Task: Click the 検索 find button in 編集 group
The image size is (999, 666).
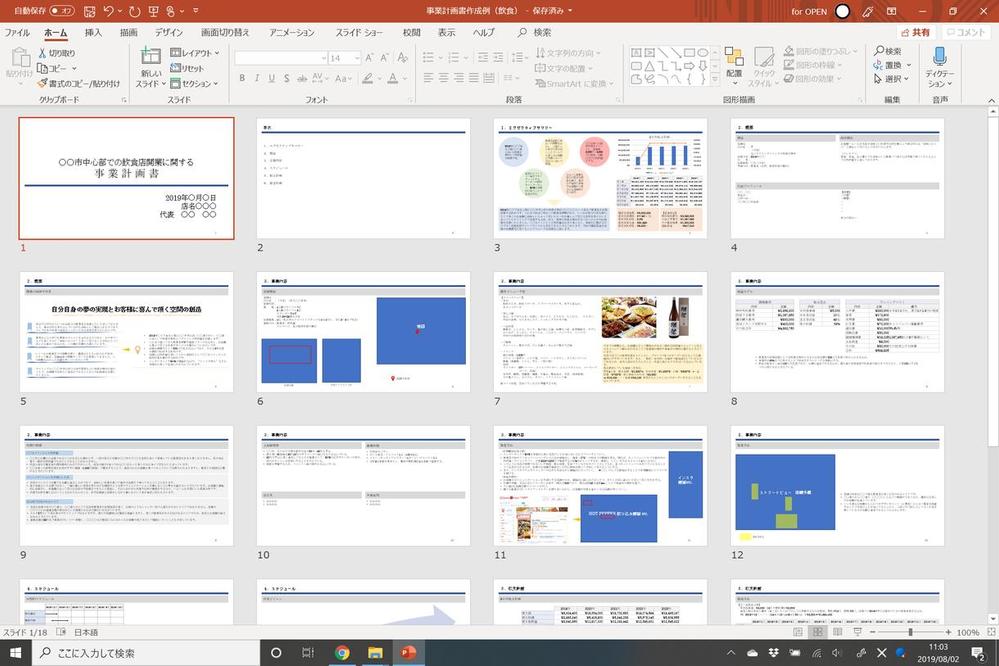Action: pos(888,51)
